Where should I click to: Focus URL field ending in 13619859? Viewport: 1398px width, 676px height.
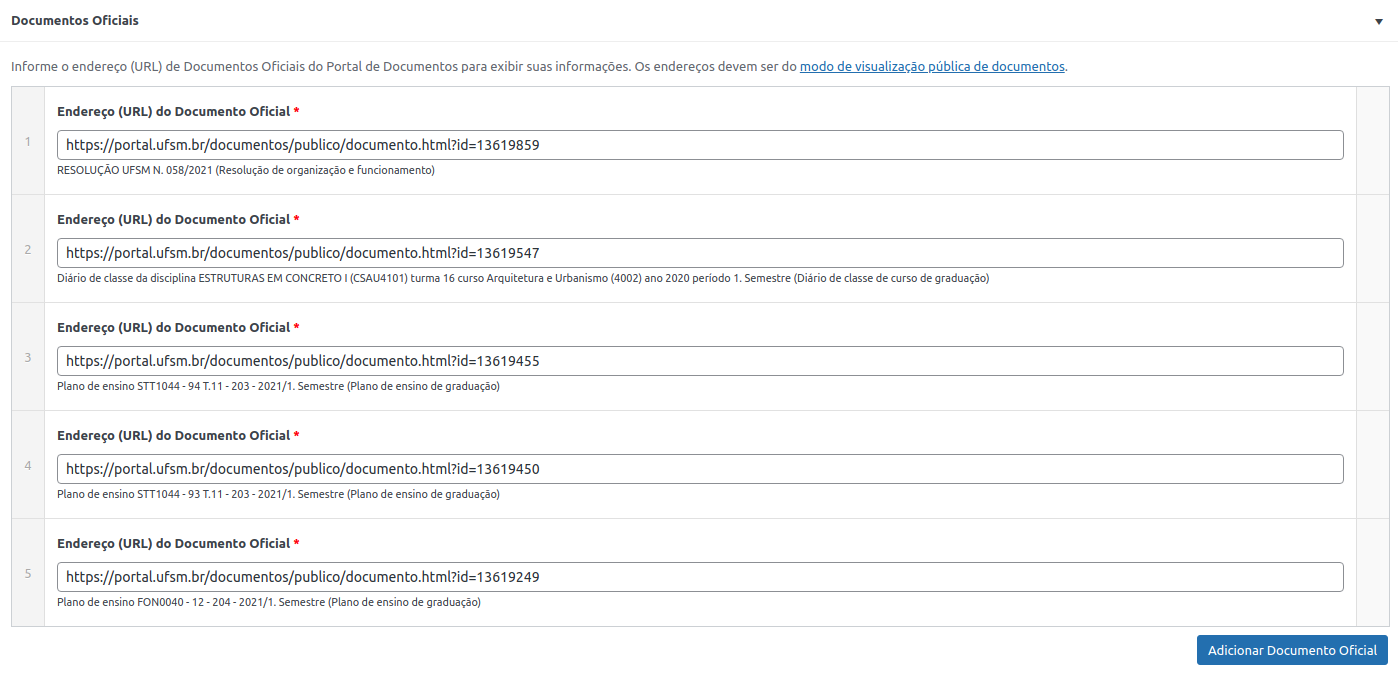click(x=700, y=145)
